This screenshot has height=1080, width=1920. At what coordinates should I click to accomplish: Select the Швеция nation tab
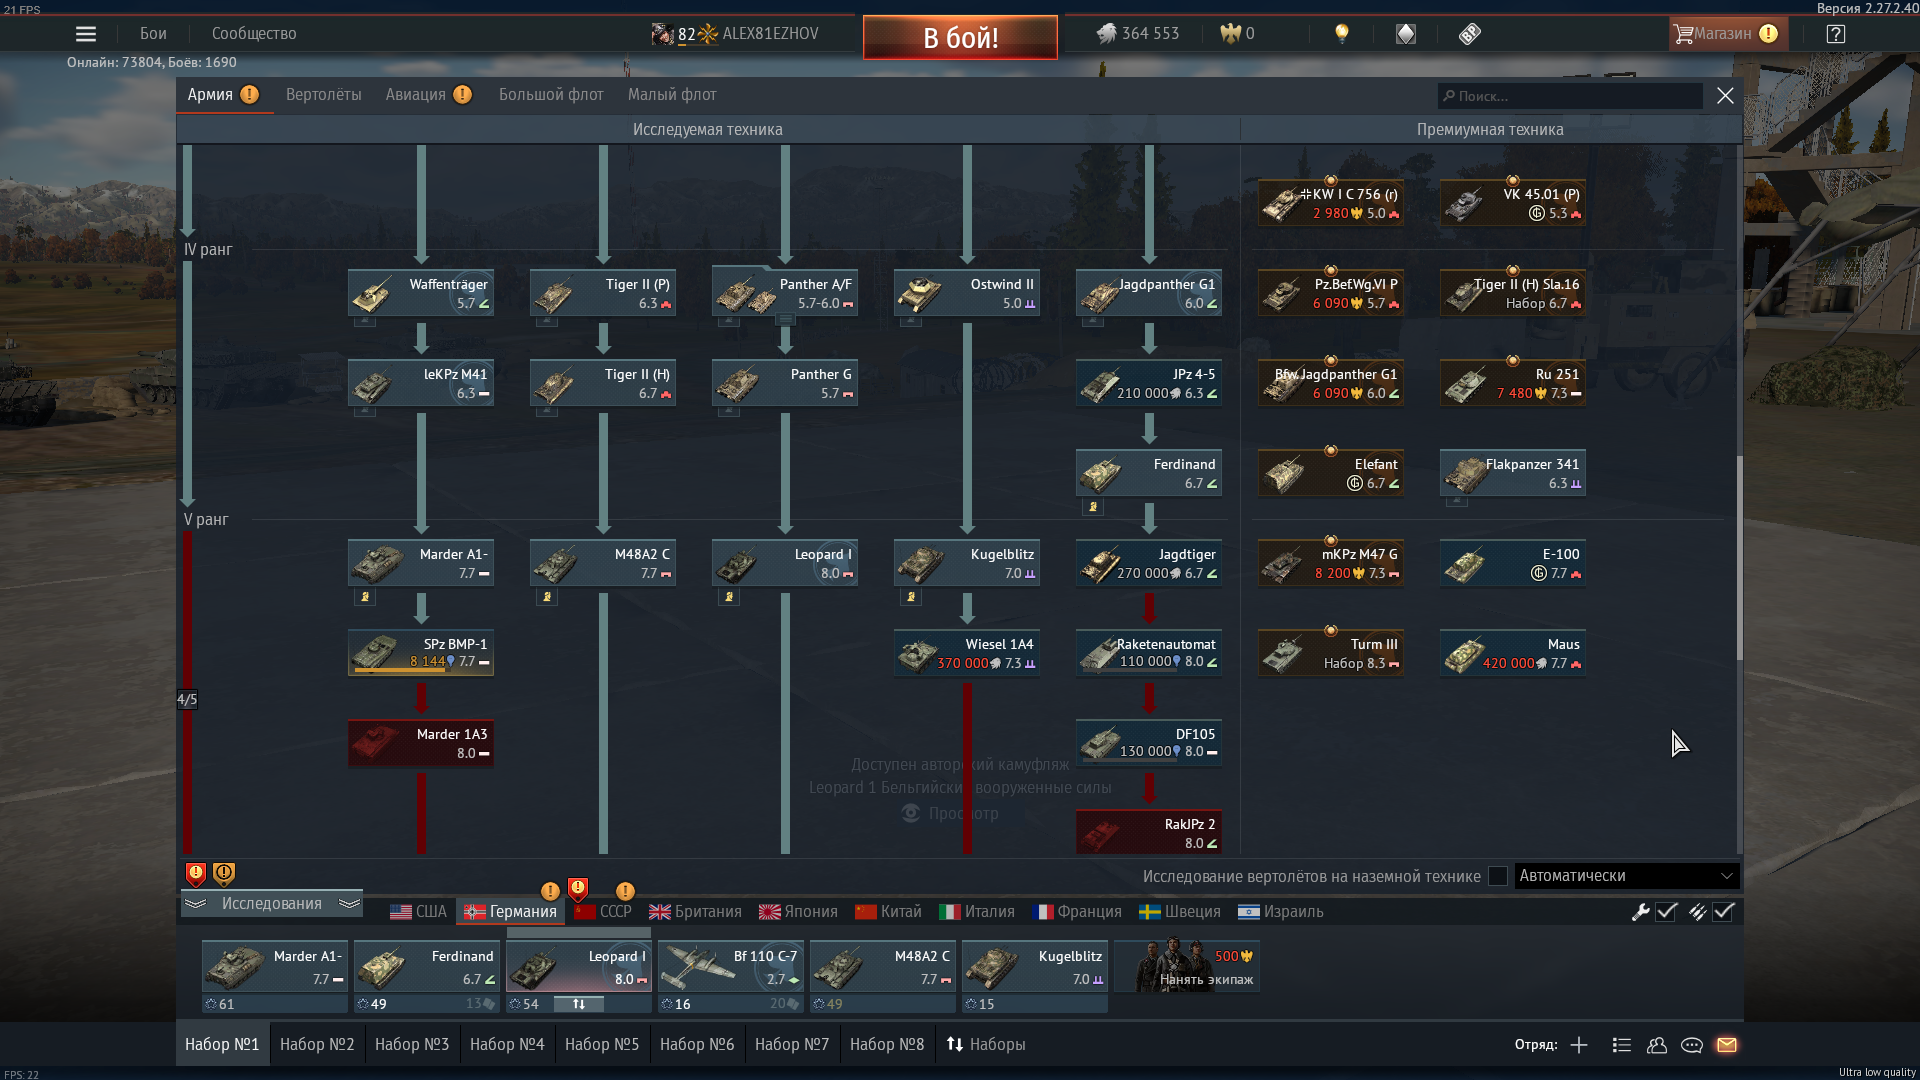point(1180,912)
